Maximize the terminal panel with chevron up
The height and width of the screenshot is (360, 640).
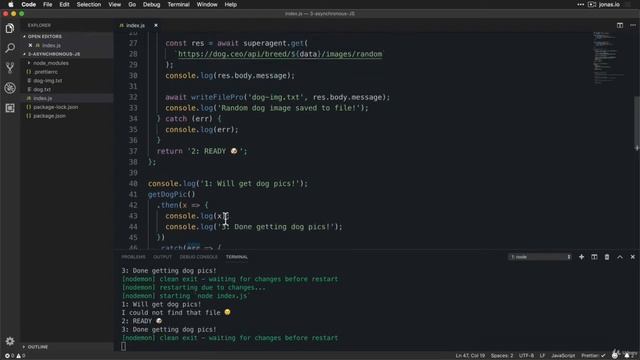pos(620,257)
